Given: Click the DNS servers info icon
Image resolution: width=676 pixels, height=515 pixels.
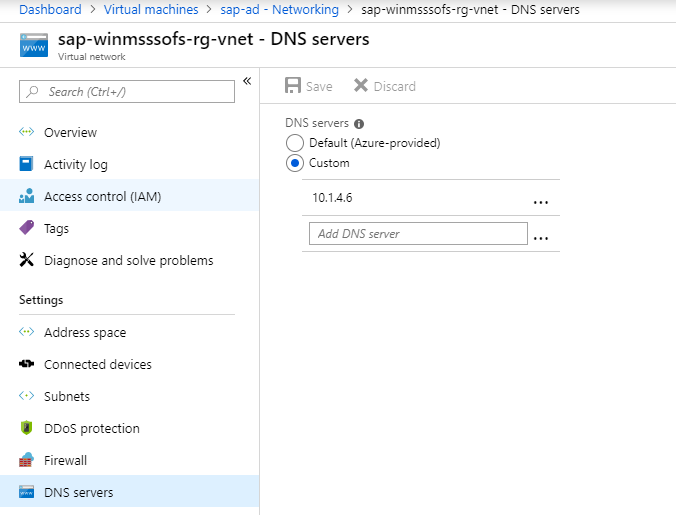Looking at the screenshot, I should tap(359, 124).
